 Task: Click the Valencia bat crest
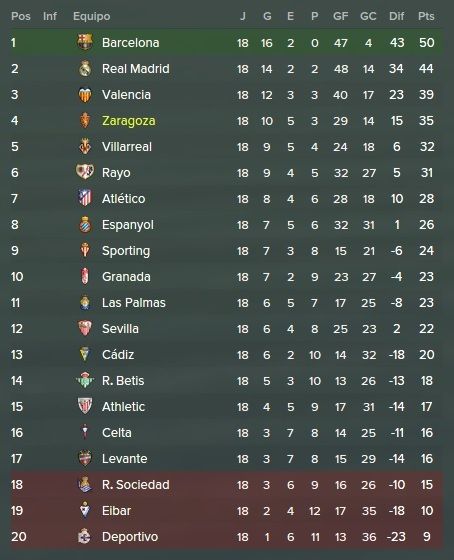[85, 95]
